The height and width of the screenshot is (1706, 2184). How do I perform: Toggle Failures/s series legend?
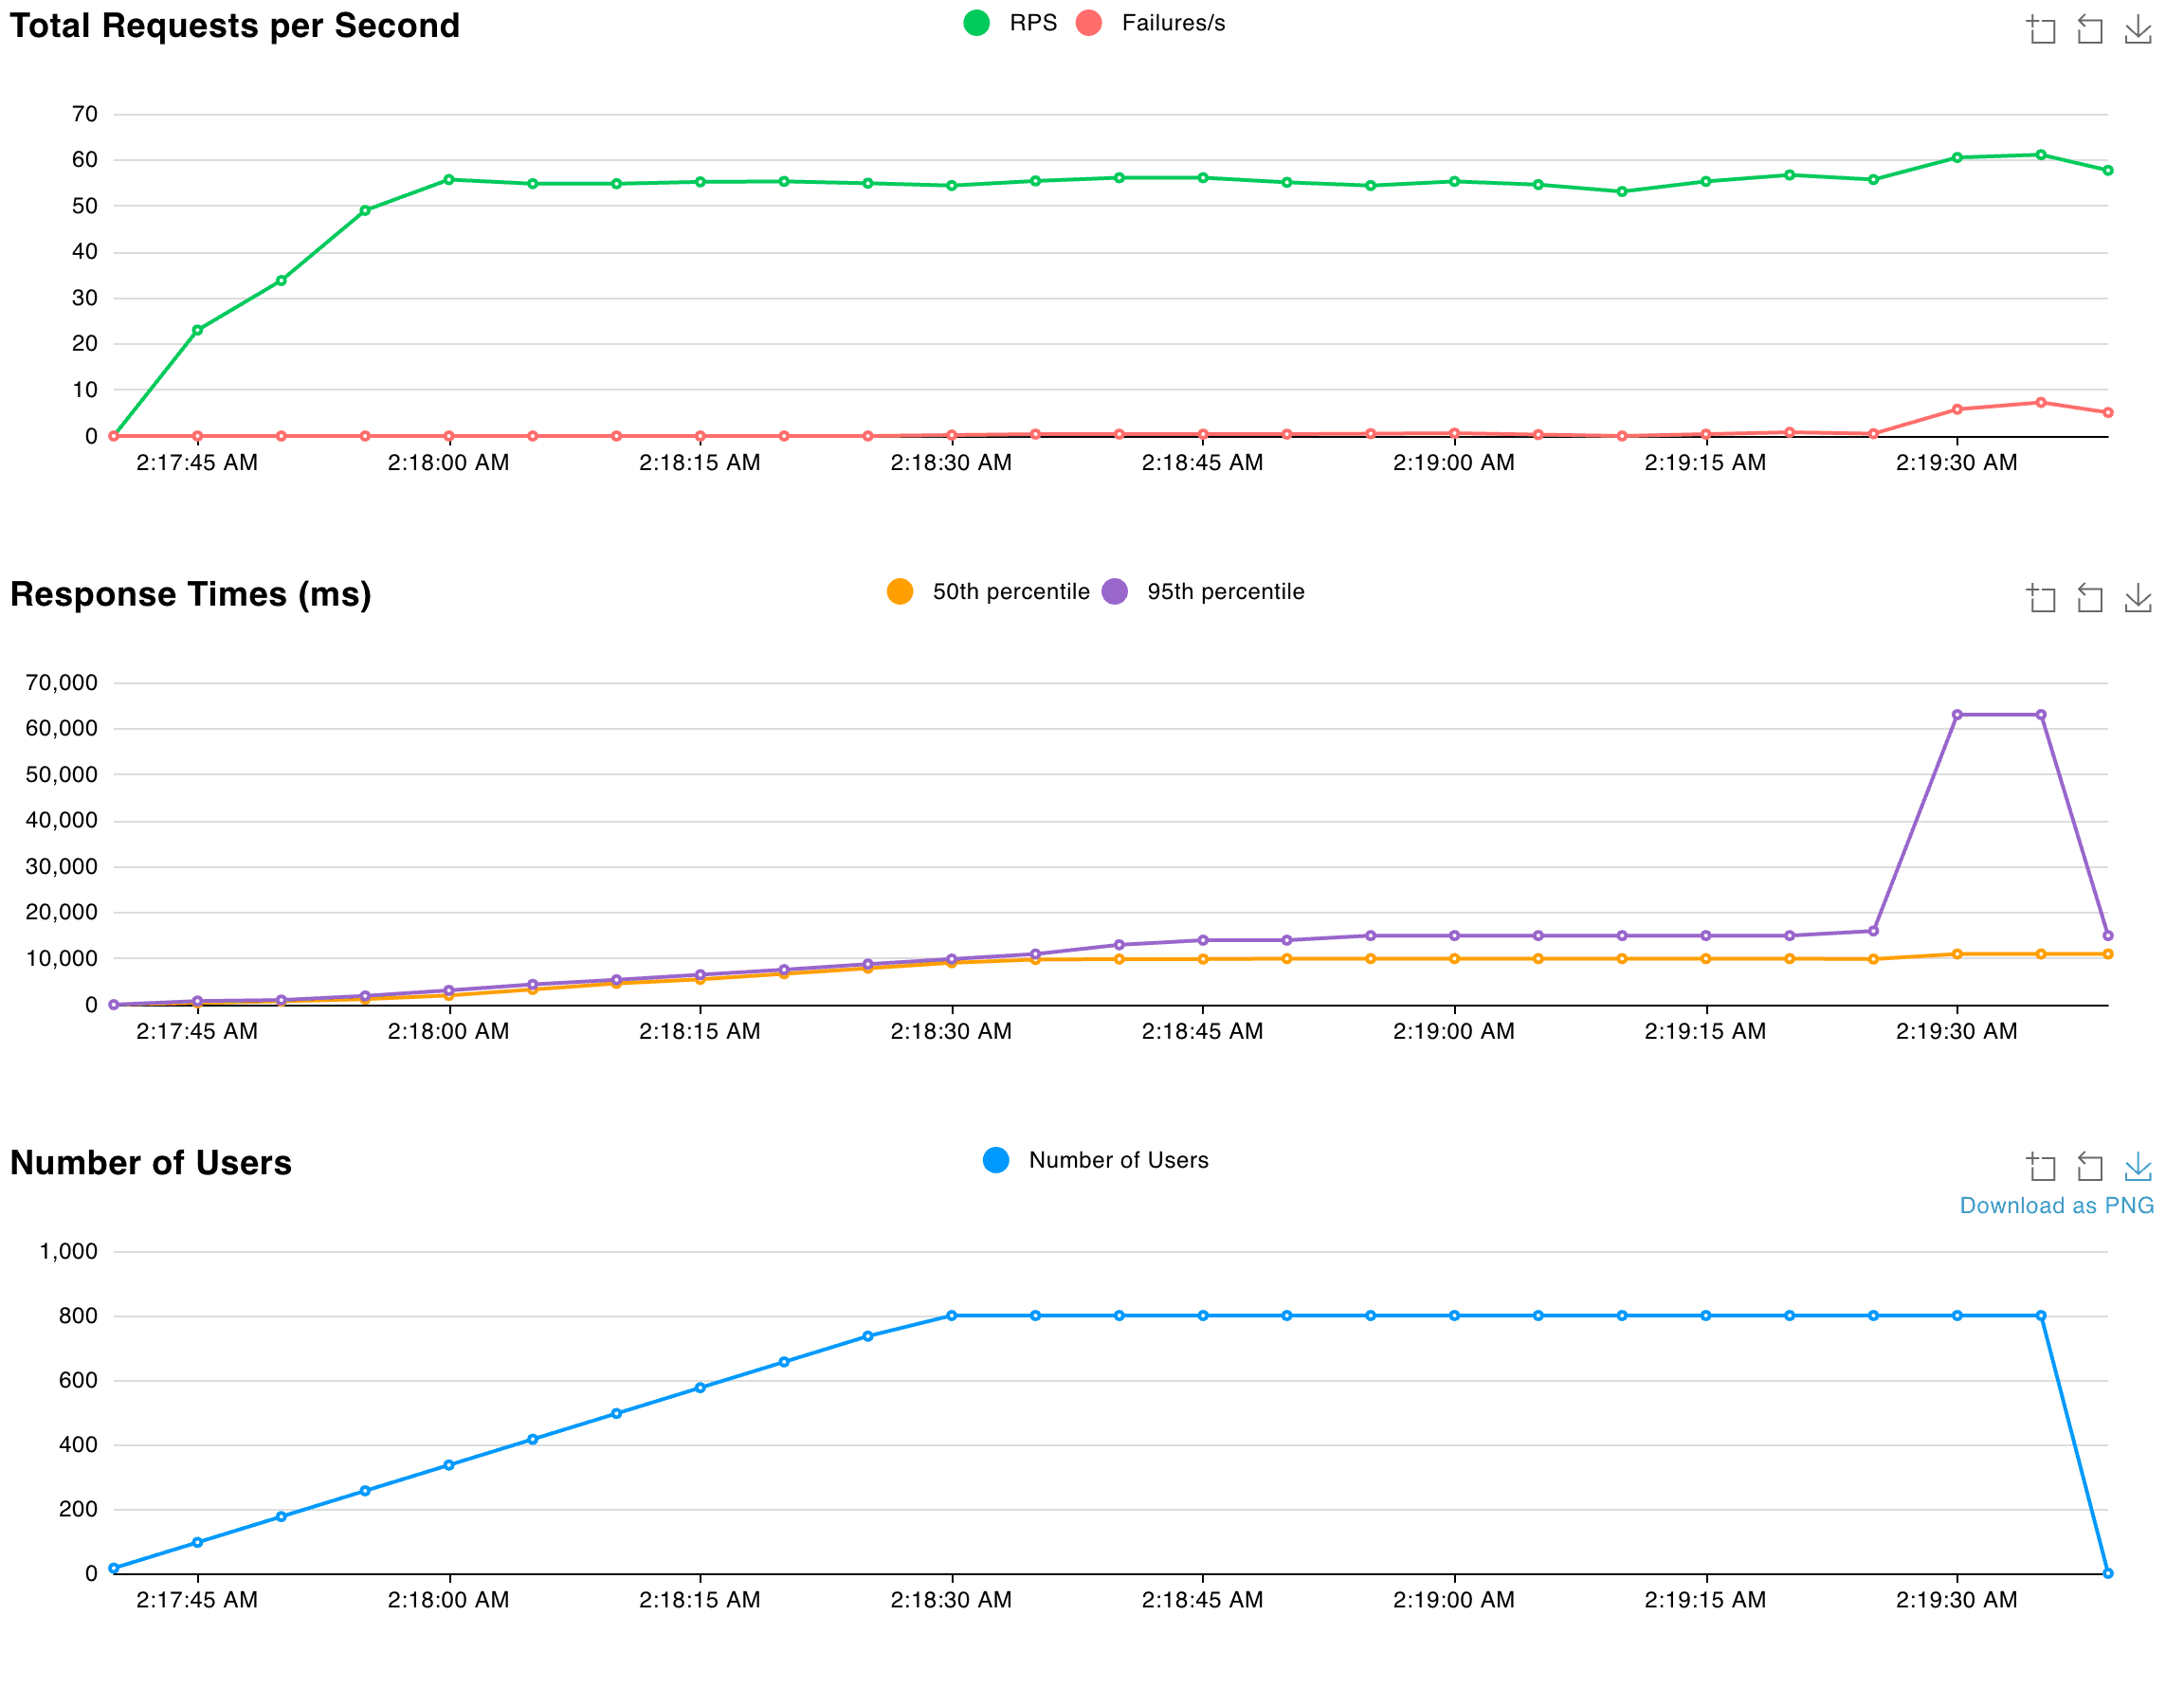click(x=1172, y=23)
